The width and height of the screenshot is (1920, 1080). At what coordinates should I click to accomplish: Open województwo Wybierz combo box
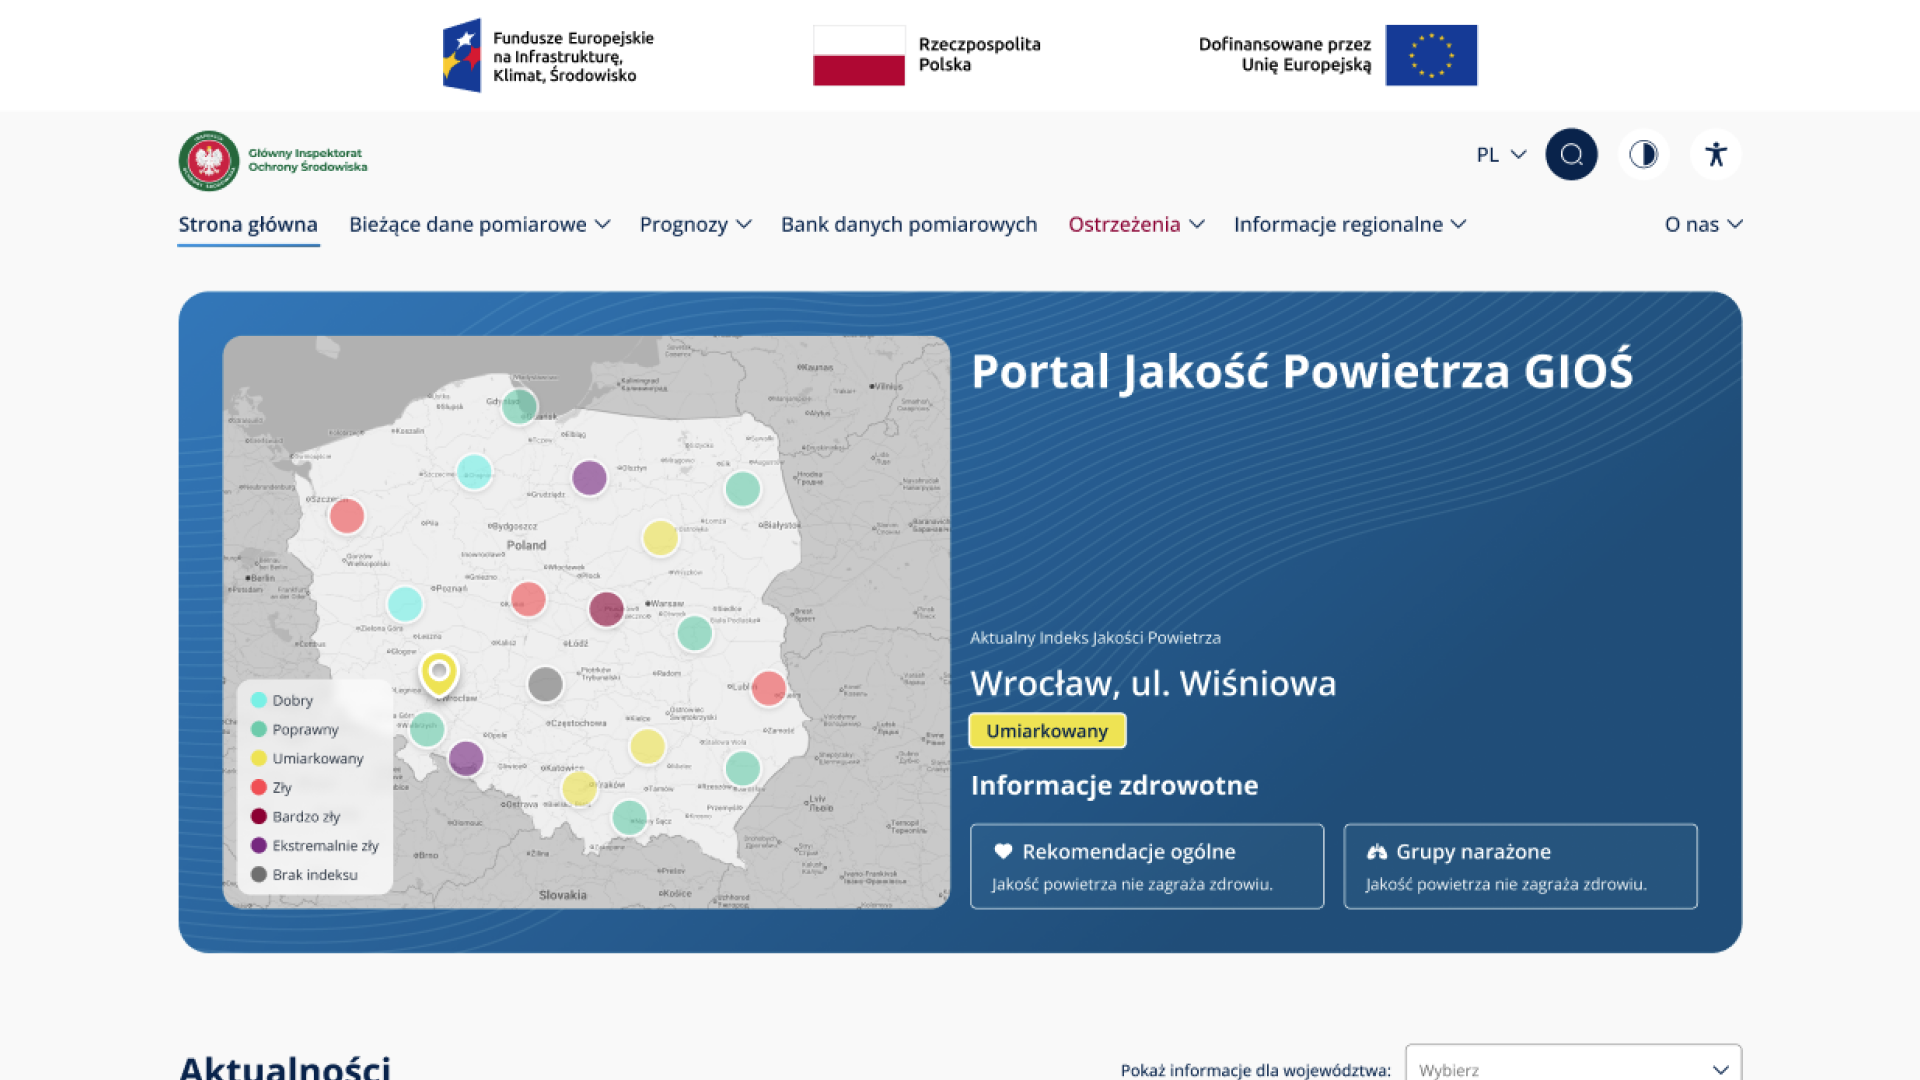click(1572, 1068)
